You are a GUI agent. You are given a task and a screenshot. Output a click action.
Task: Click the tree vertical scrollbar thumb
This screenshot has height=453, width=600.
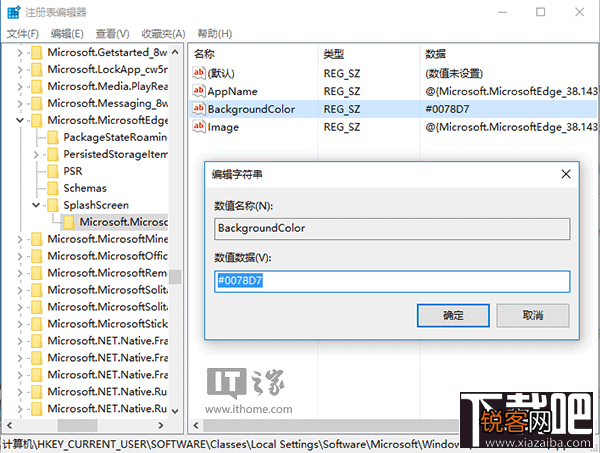pyautogui.click(x=175, y=277)
